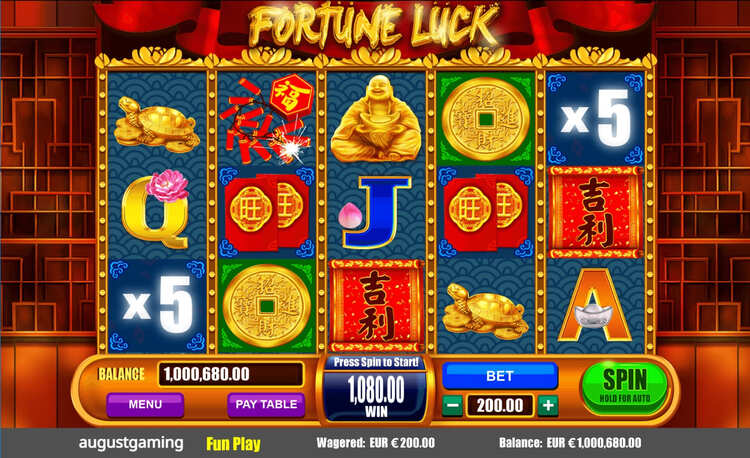Click the x5 multiplier on the fifth reel
Viewport: 750px width, 458px height.
coord(596,118)
